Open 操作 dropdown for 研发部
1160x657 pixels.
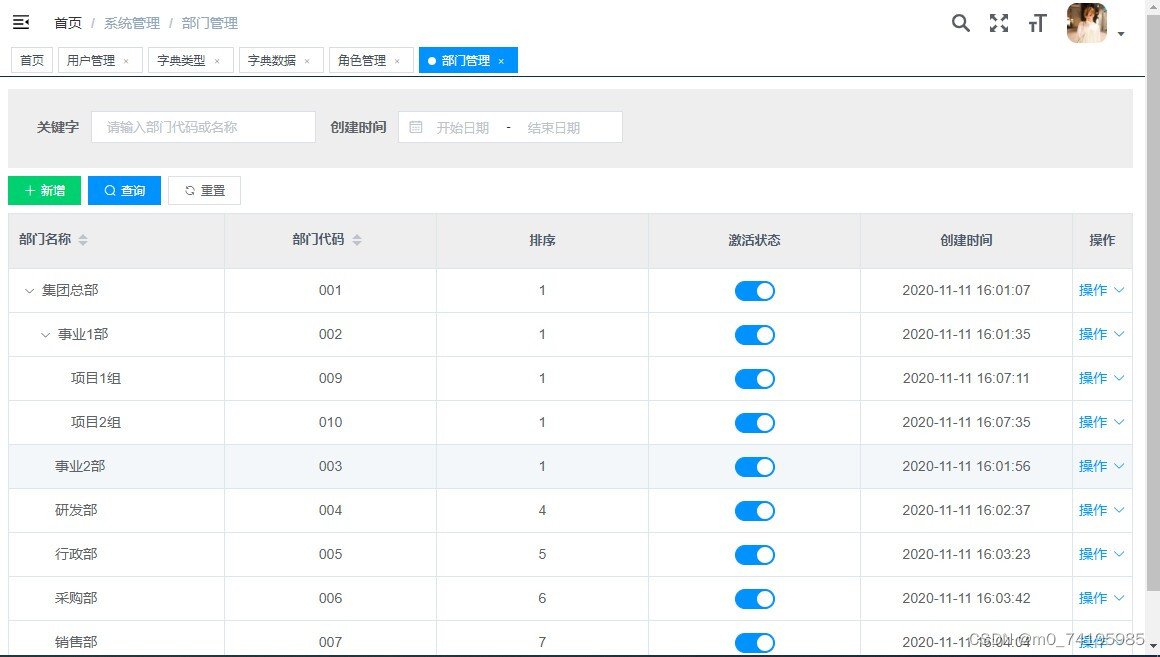(x=1102, y=510)
